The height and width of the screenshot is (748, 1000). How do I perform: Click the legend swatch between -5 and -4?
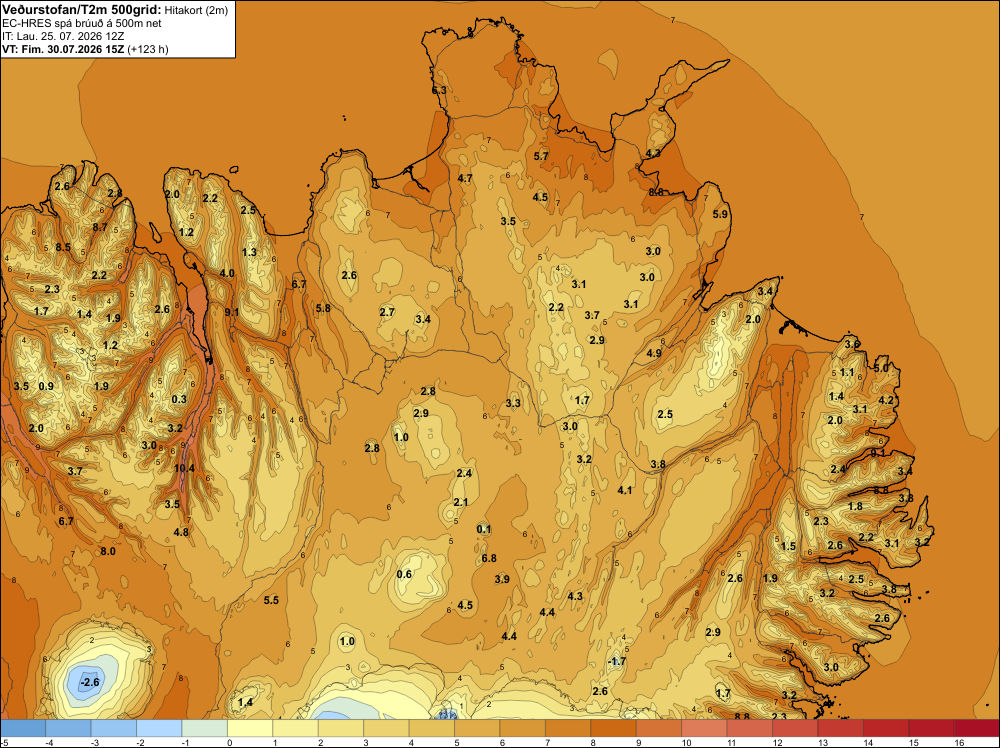click(x=23, y=728)
